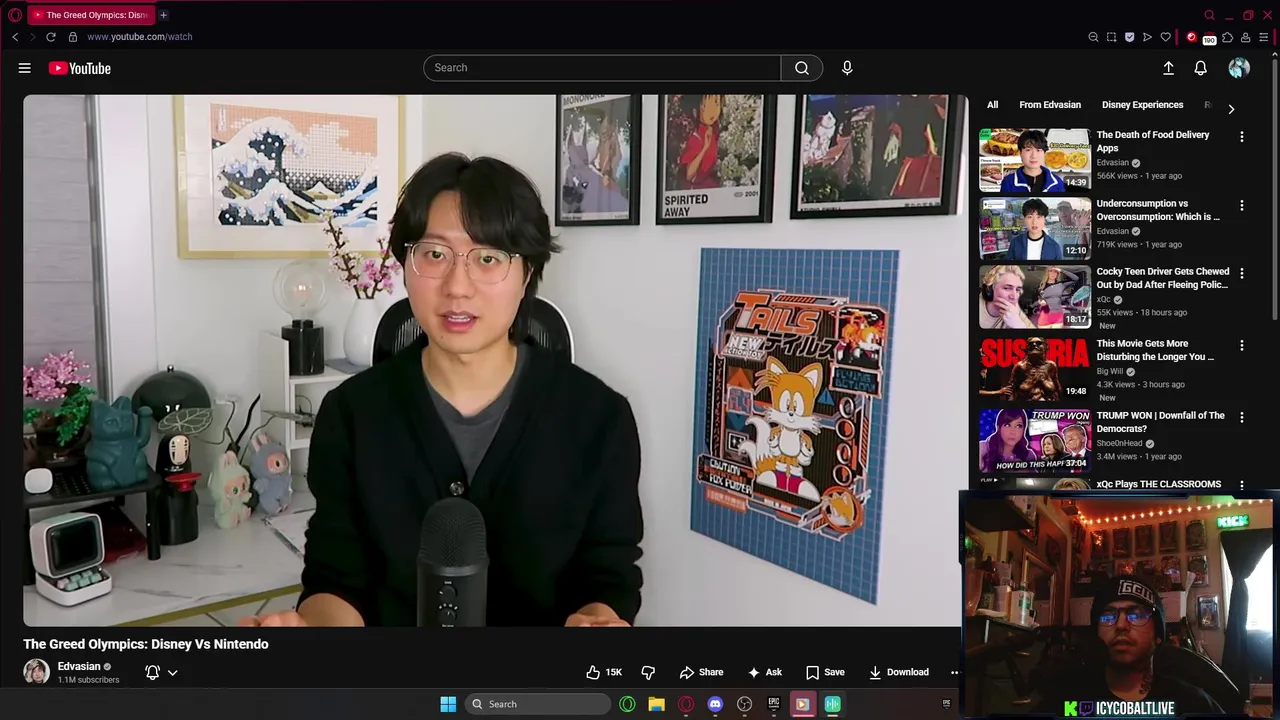Save the video to a playlist
The height and width of the screenshot is (720, 1280).
tap(825, 672)
